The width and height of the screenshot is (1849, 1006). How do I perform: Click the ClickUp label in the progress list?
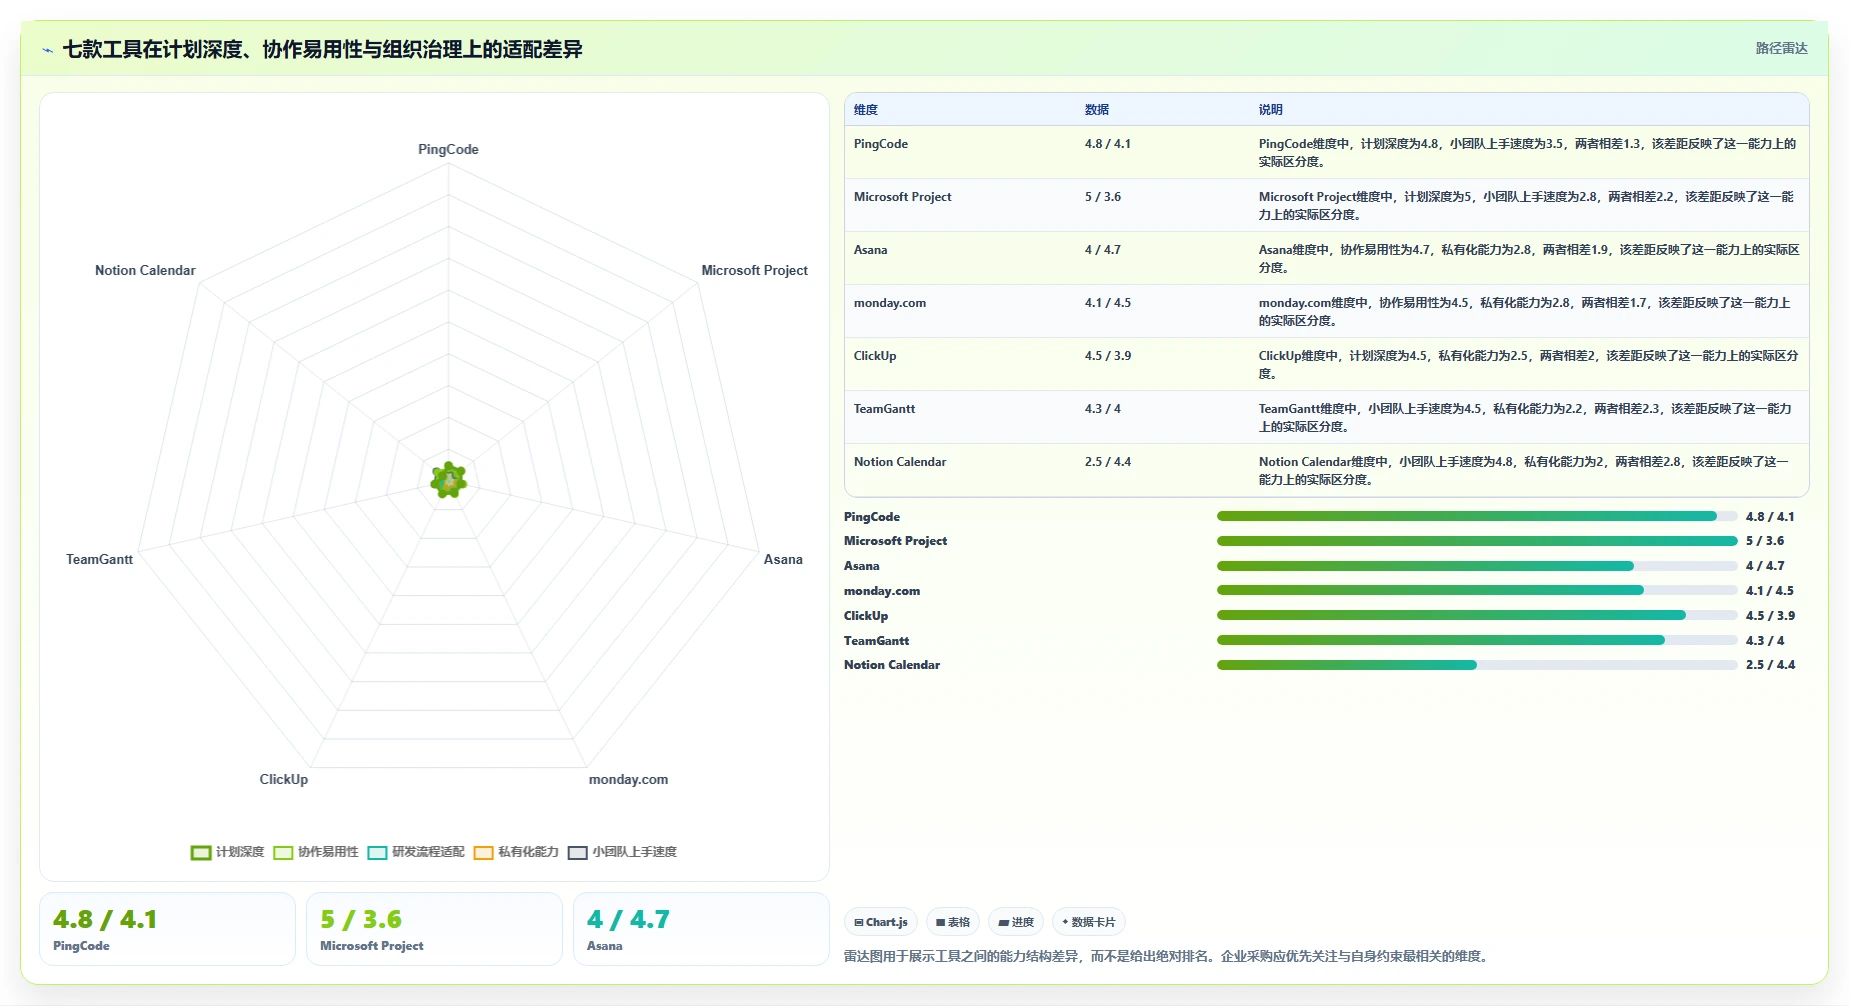(x=866, y=616)
